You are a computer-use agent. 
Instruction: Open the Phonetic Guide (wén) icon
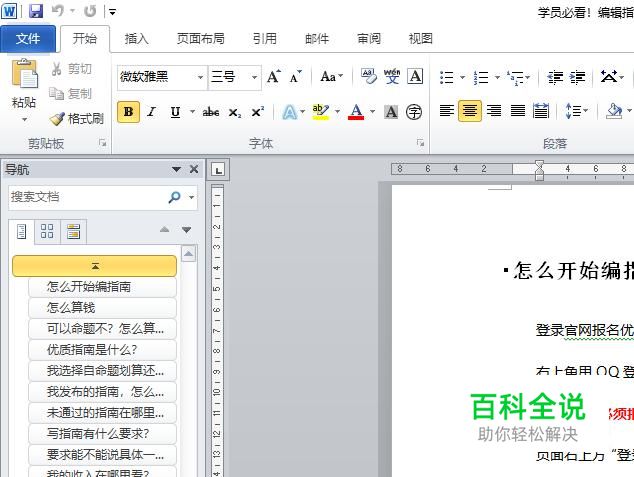pos(392,76)
